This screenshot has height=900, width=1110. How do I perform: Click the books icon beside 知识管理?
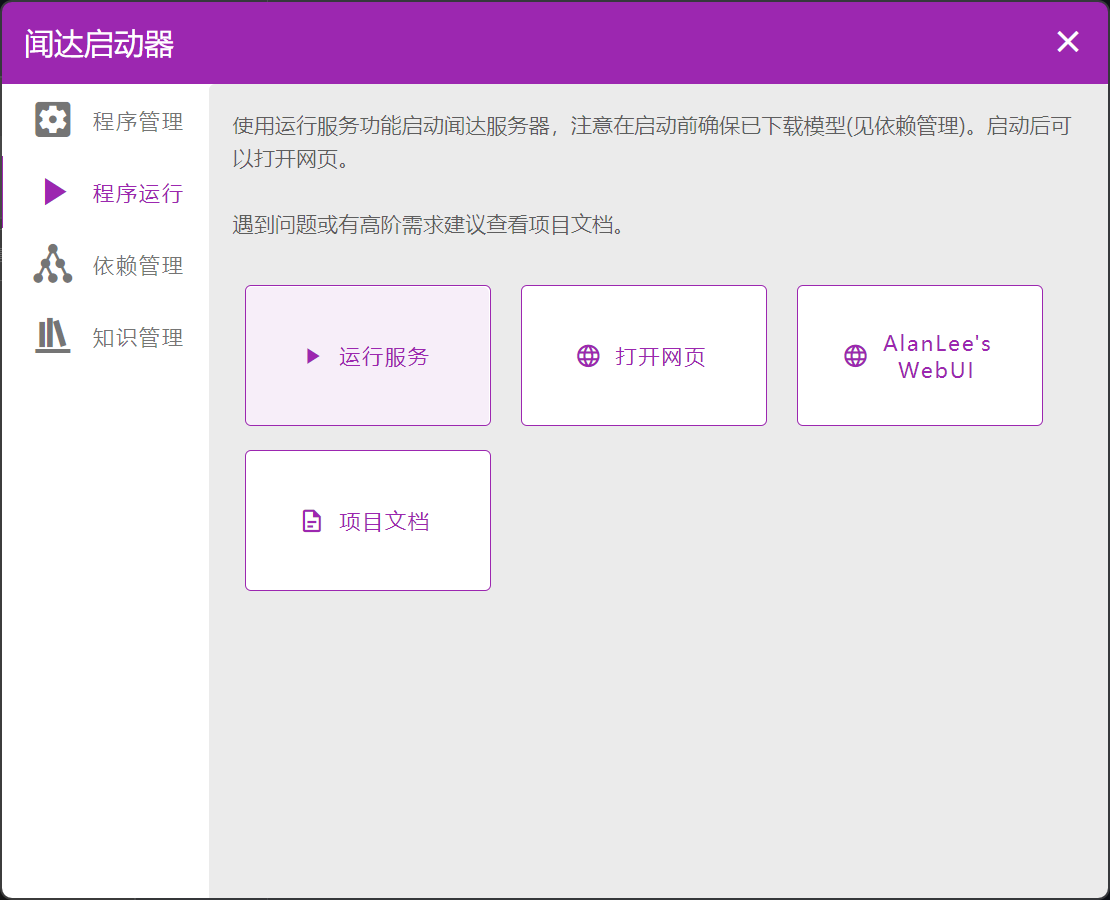53,336
